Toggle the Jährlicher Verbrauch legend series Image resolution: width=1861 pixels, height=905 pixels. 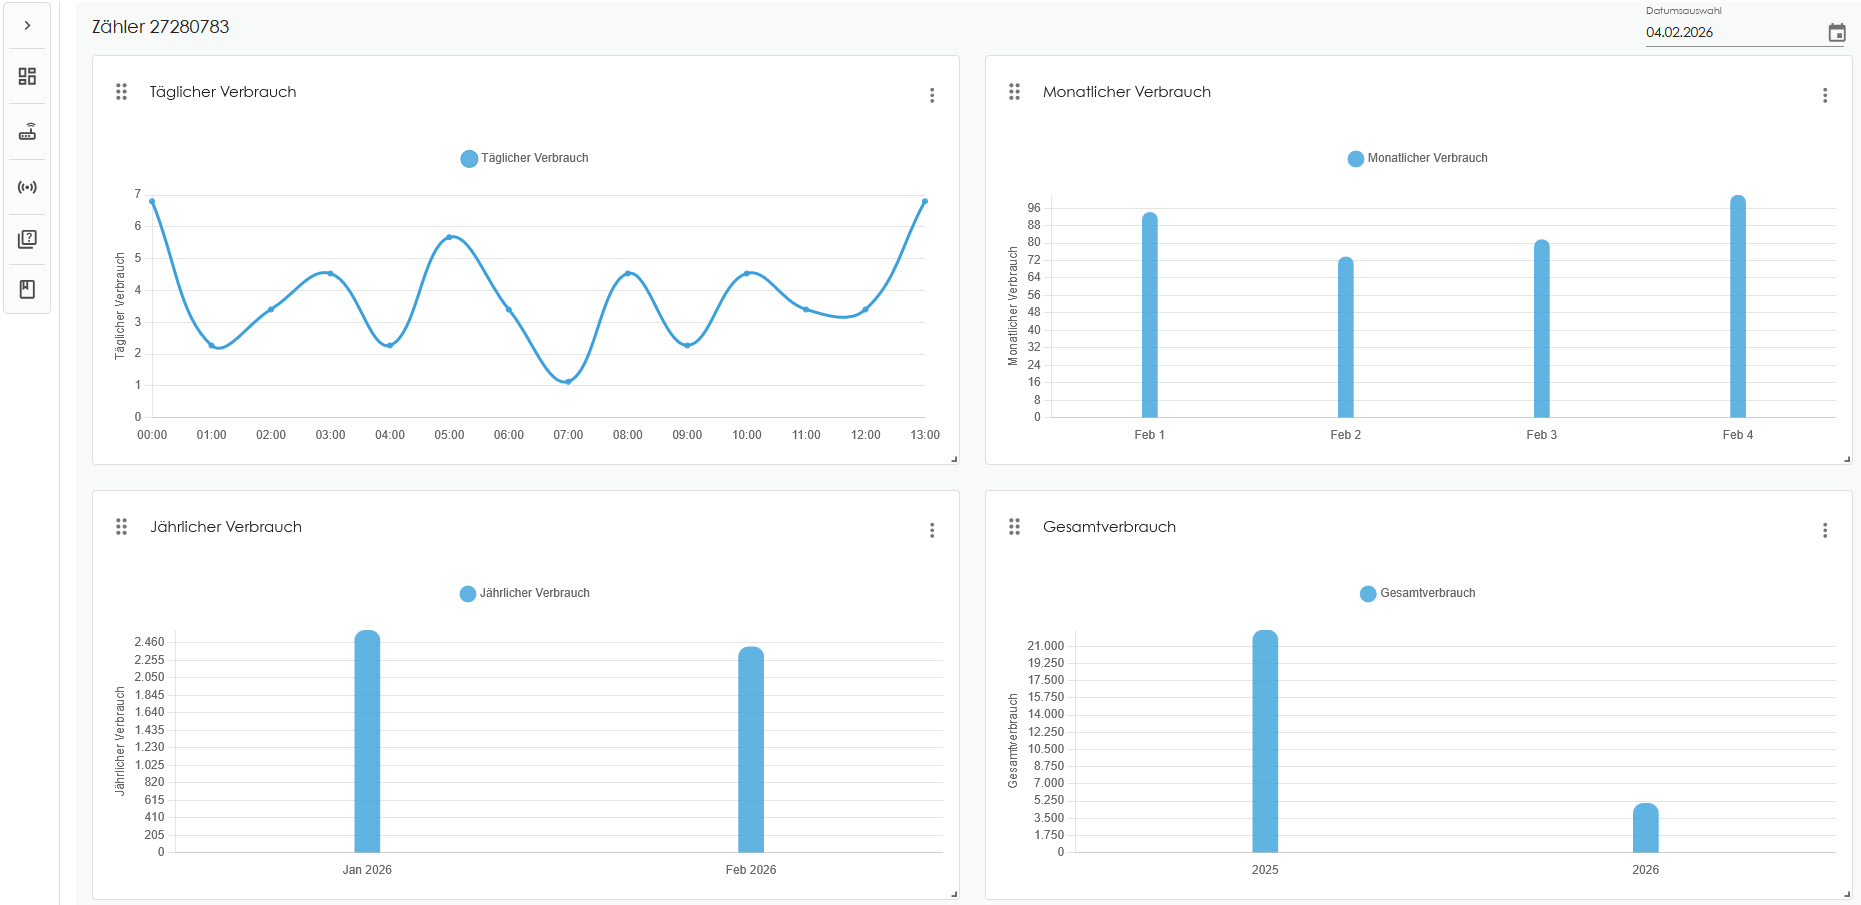tap(524, 593)
